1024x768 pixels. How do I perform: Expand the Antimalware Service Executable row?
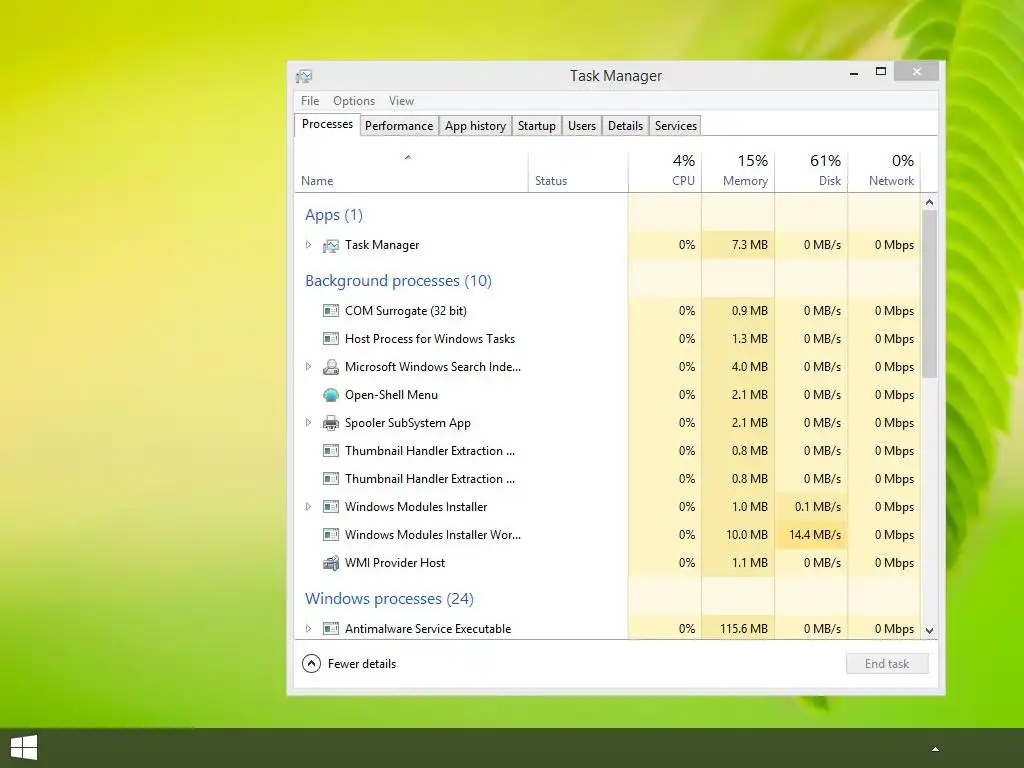308,629
